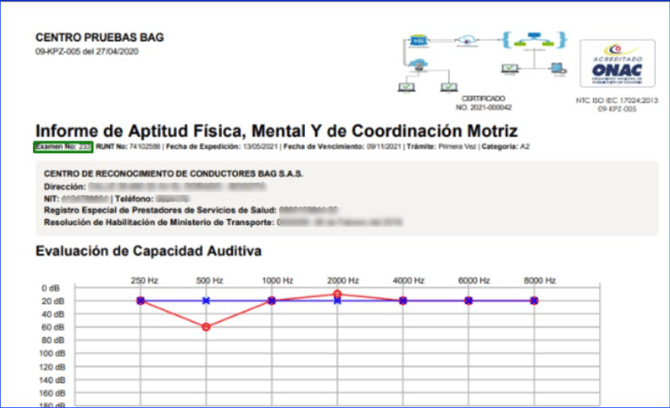
Task: Click the '20 dB' axis label
Action: 53,301
